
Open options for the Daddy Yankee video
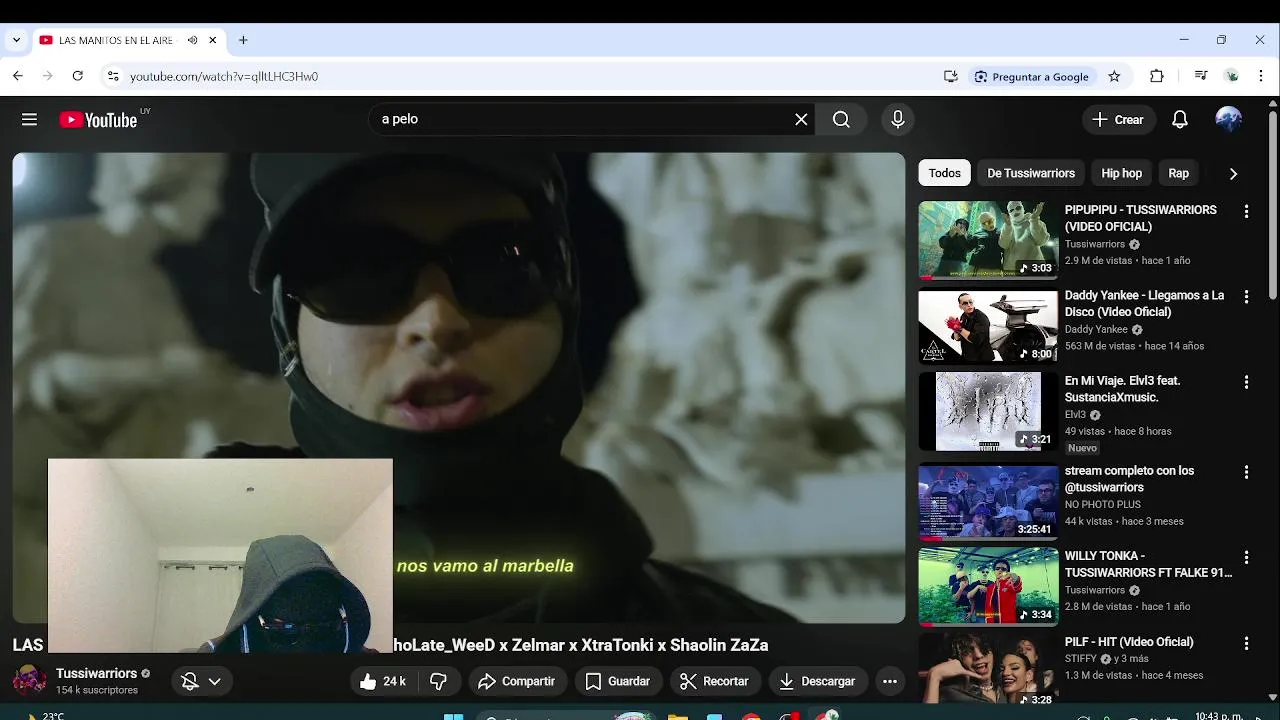[x=1246, y=297]
